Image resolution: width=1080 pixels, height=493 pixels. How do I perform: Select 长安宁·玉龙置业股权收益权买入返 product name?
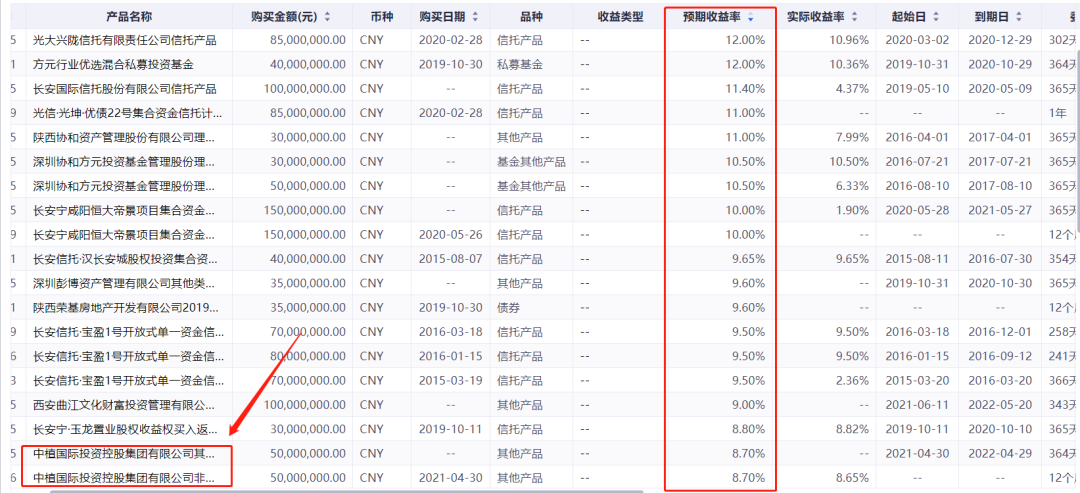click(x=126, y=430)
